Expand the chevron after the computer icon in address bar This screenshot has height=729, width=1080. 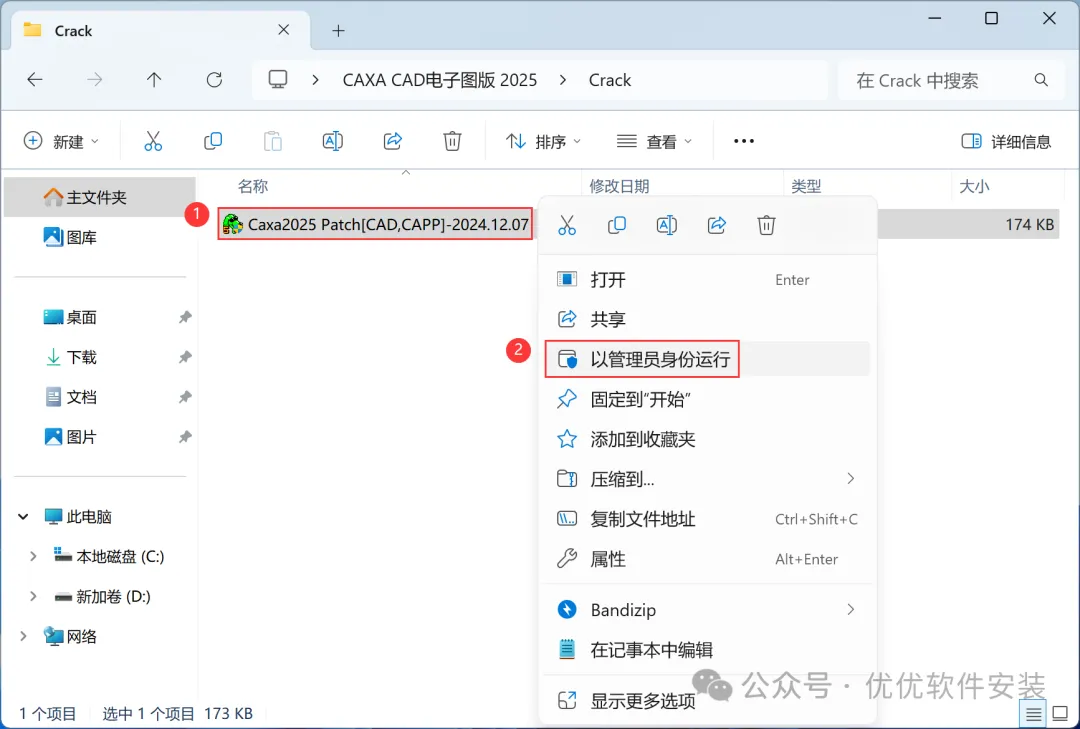[x=315, y=80]
